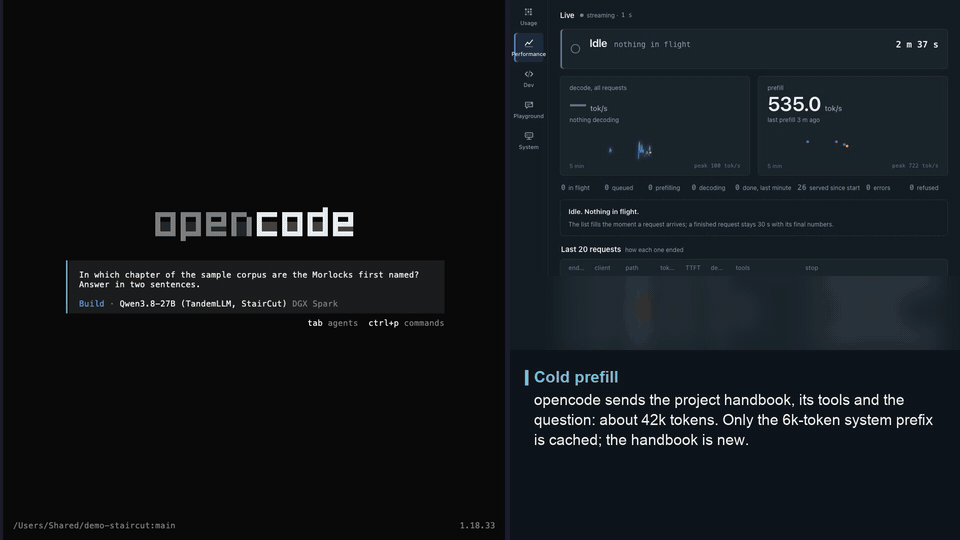This screenshot has width=960, height=540.
Task: Click the 'ctrl+p commands' hint
Action: coord(406,323)
